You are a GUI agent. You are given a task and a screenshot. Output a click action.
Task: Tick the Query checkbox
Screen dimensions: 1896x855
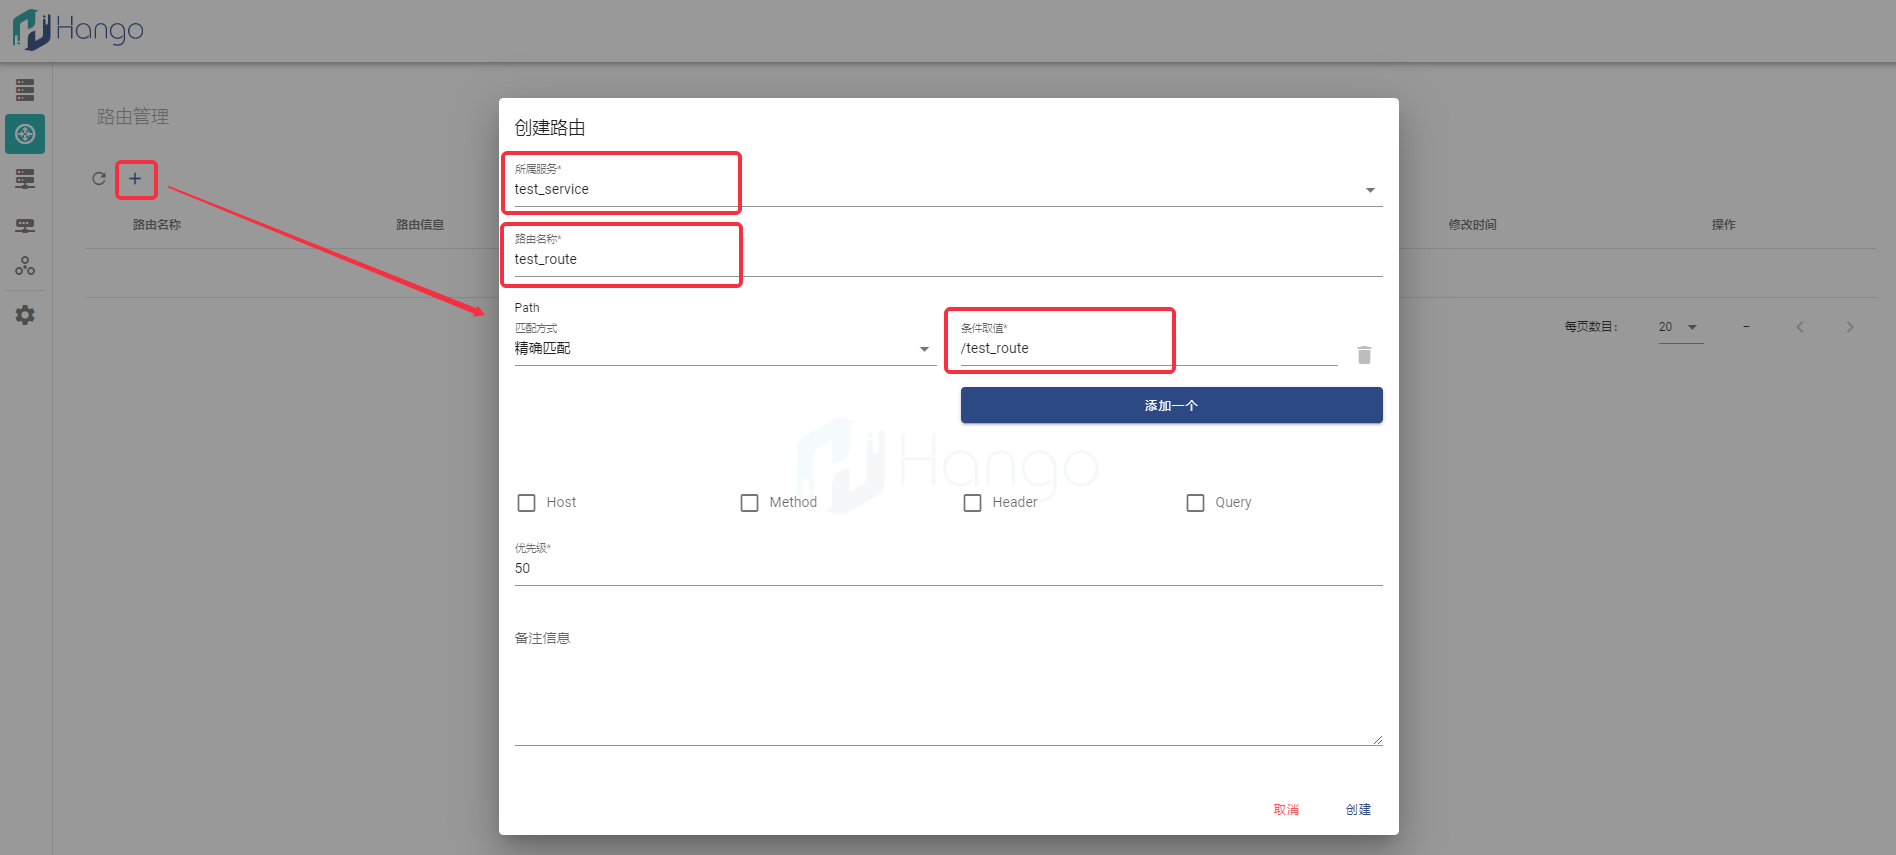pos(1195,503)
